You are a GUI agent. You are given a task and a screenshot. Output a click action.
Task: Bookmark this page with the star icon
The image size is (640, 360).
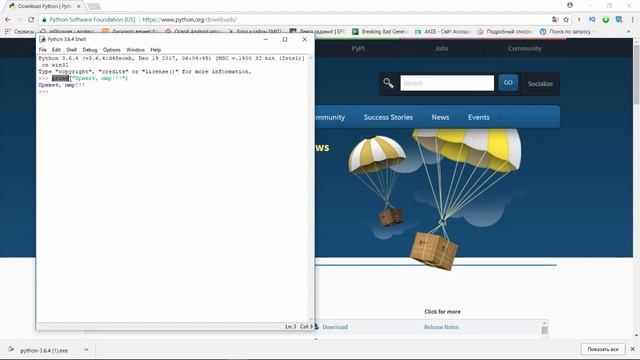click(x=566, y=20)
